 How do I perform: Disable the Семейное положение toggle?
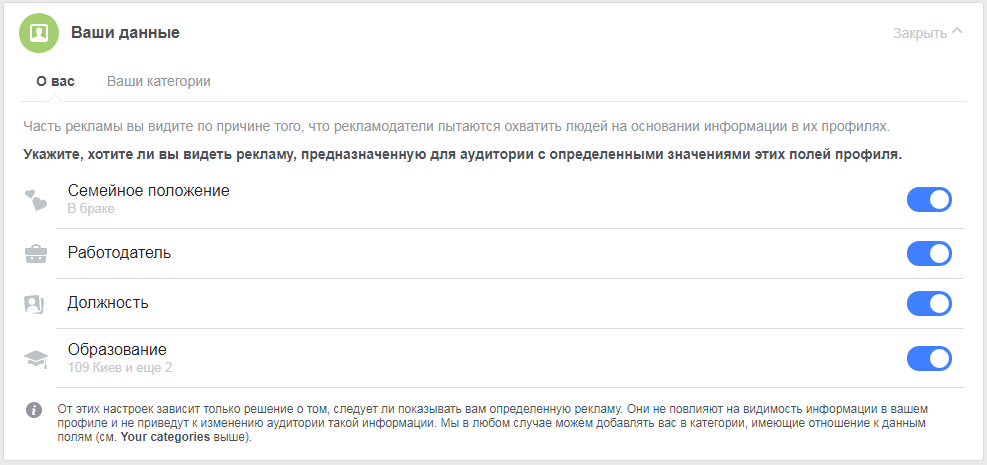coord(929,200)
